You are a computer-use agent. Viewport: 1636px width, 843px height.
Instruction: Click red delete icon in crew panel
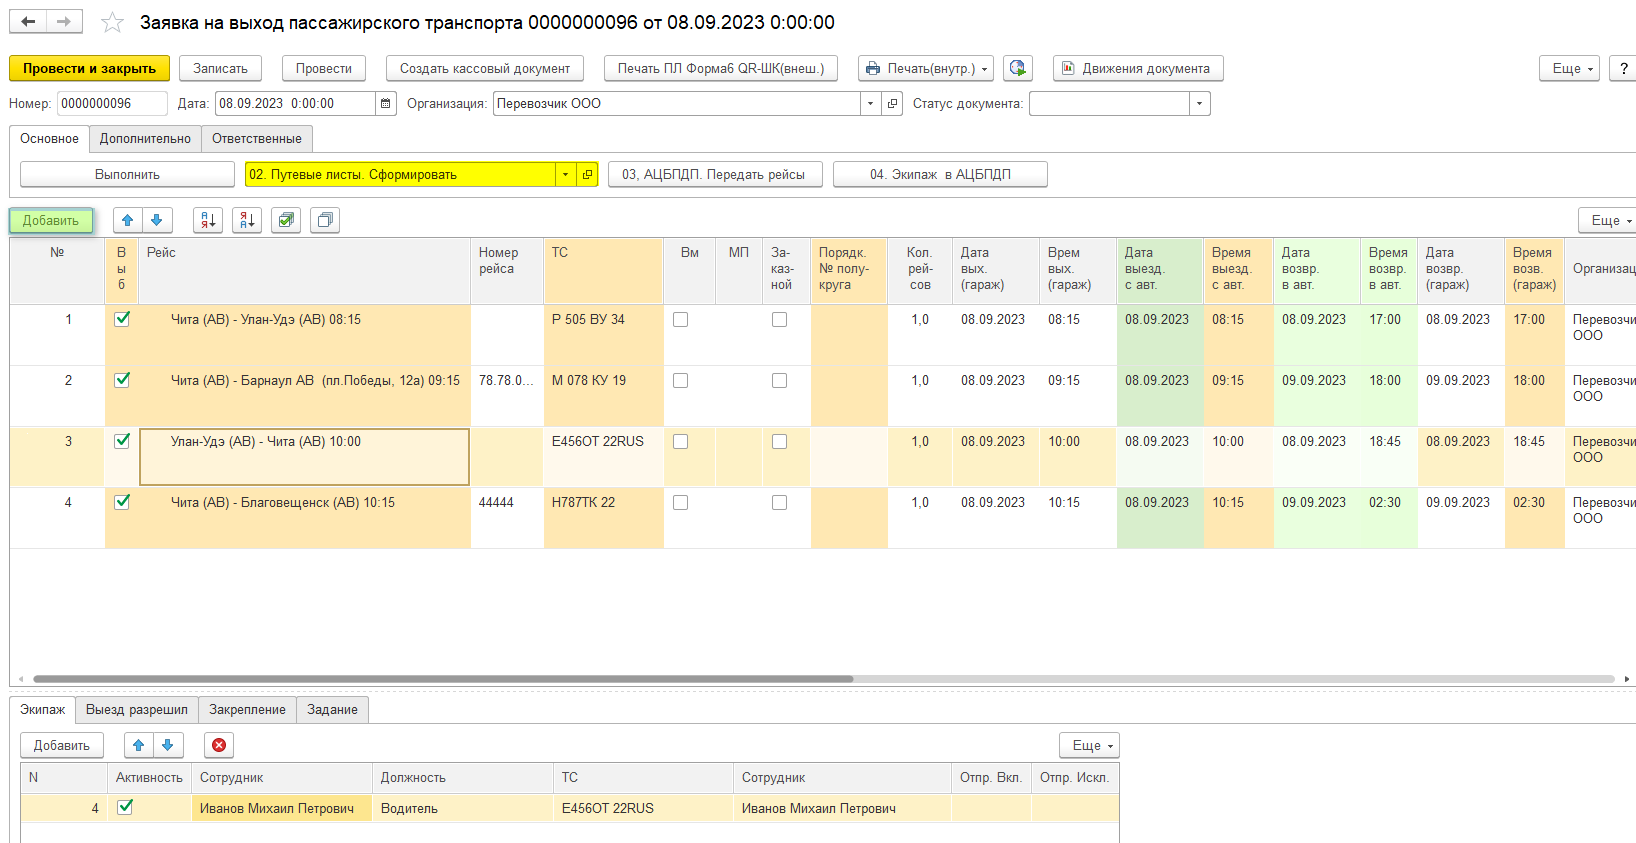[219, 745]
